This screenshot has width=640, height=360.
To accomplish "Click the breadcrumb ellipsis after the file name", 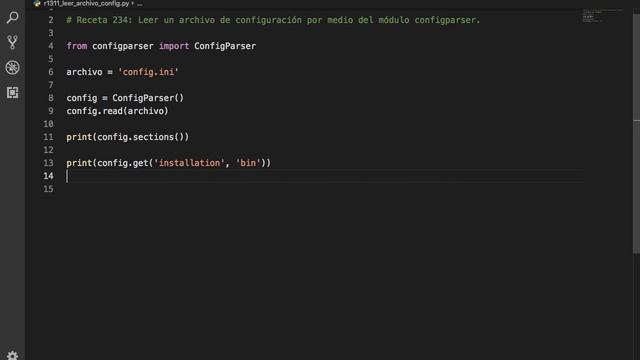I will 140,4.
